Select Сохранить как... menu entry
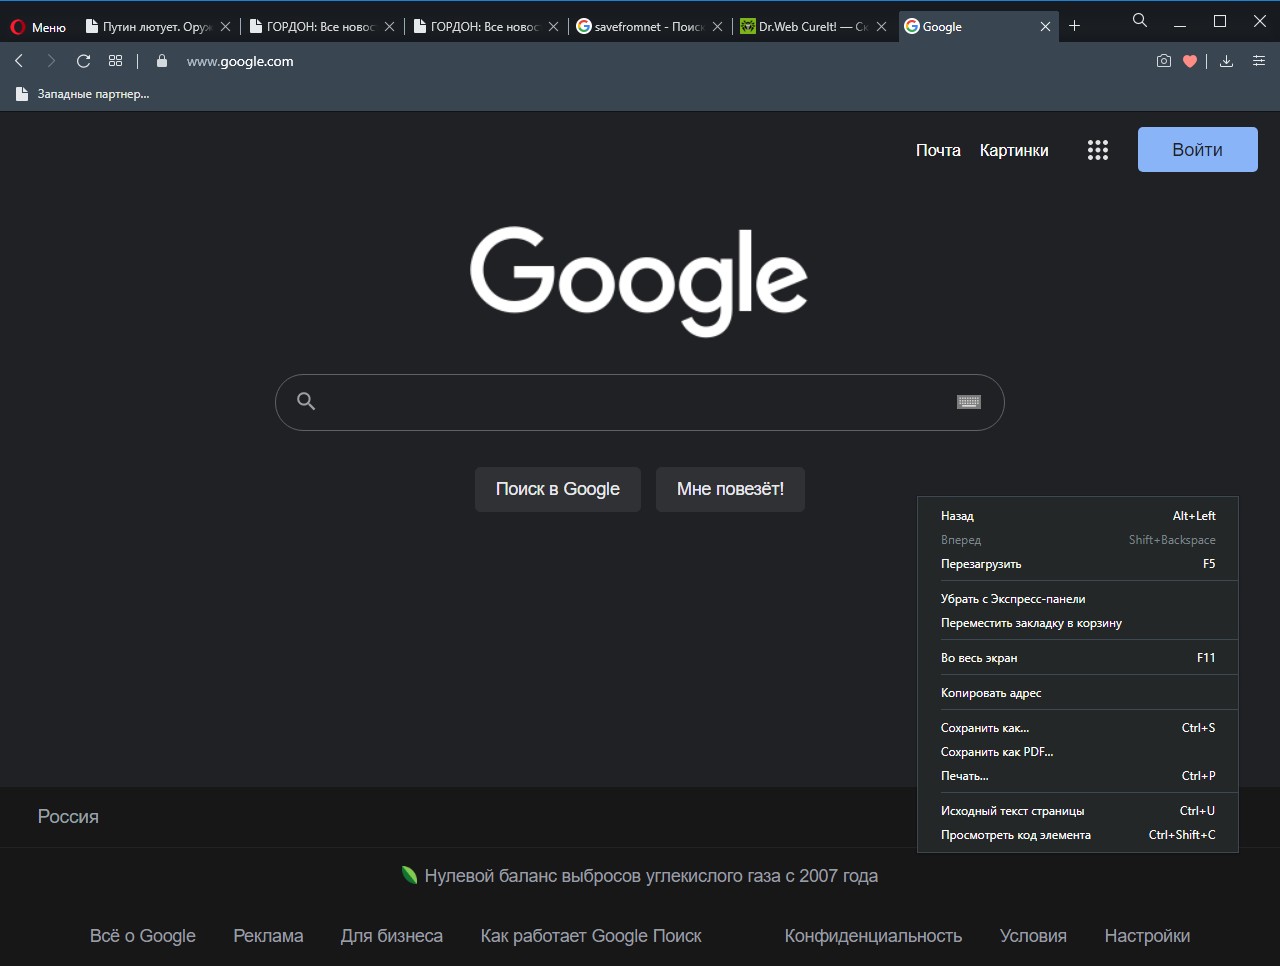Screen dimensions: 1280x966 [x=1078, y=728]
